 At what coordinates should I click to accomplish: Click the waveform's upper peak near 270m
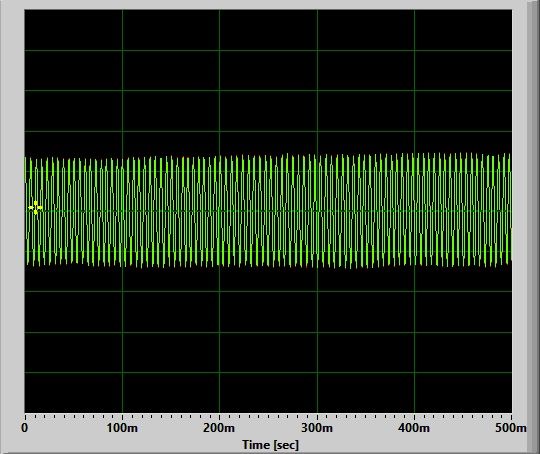click(287, 155)
